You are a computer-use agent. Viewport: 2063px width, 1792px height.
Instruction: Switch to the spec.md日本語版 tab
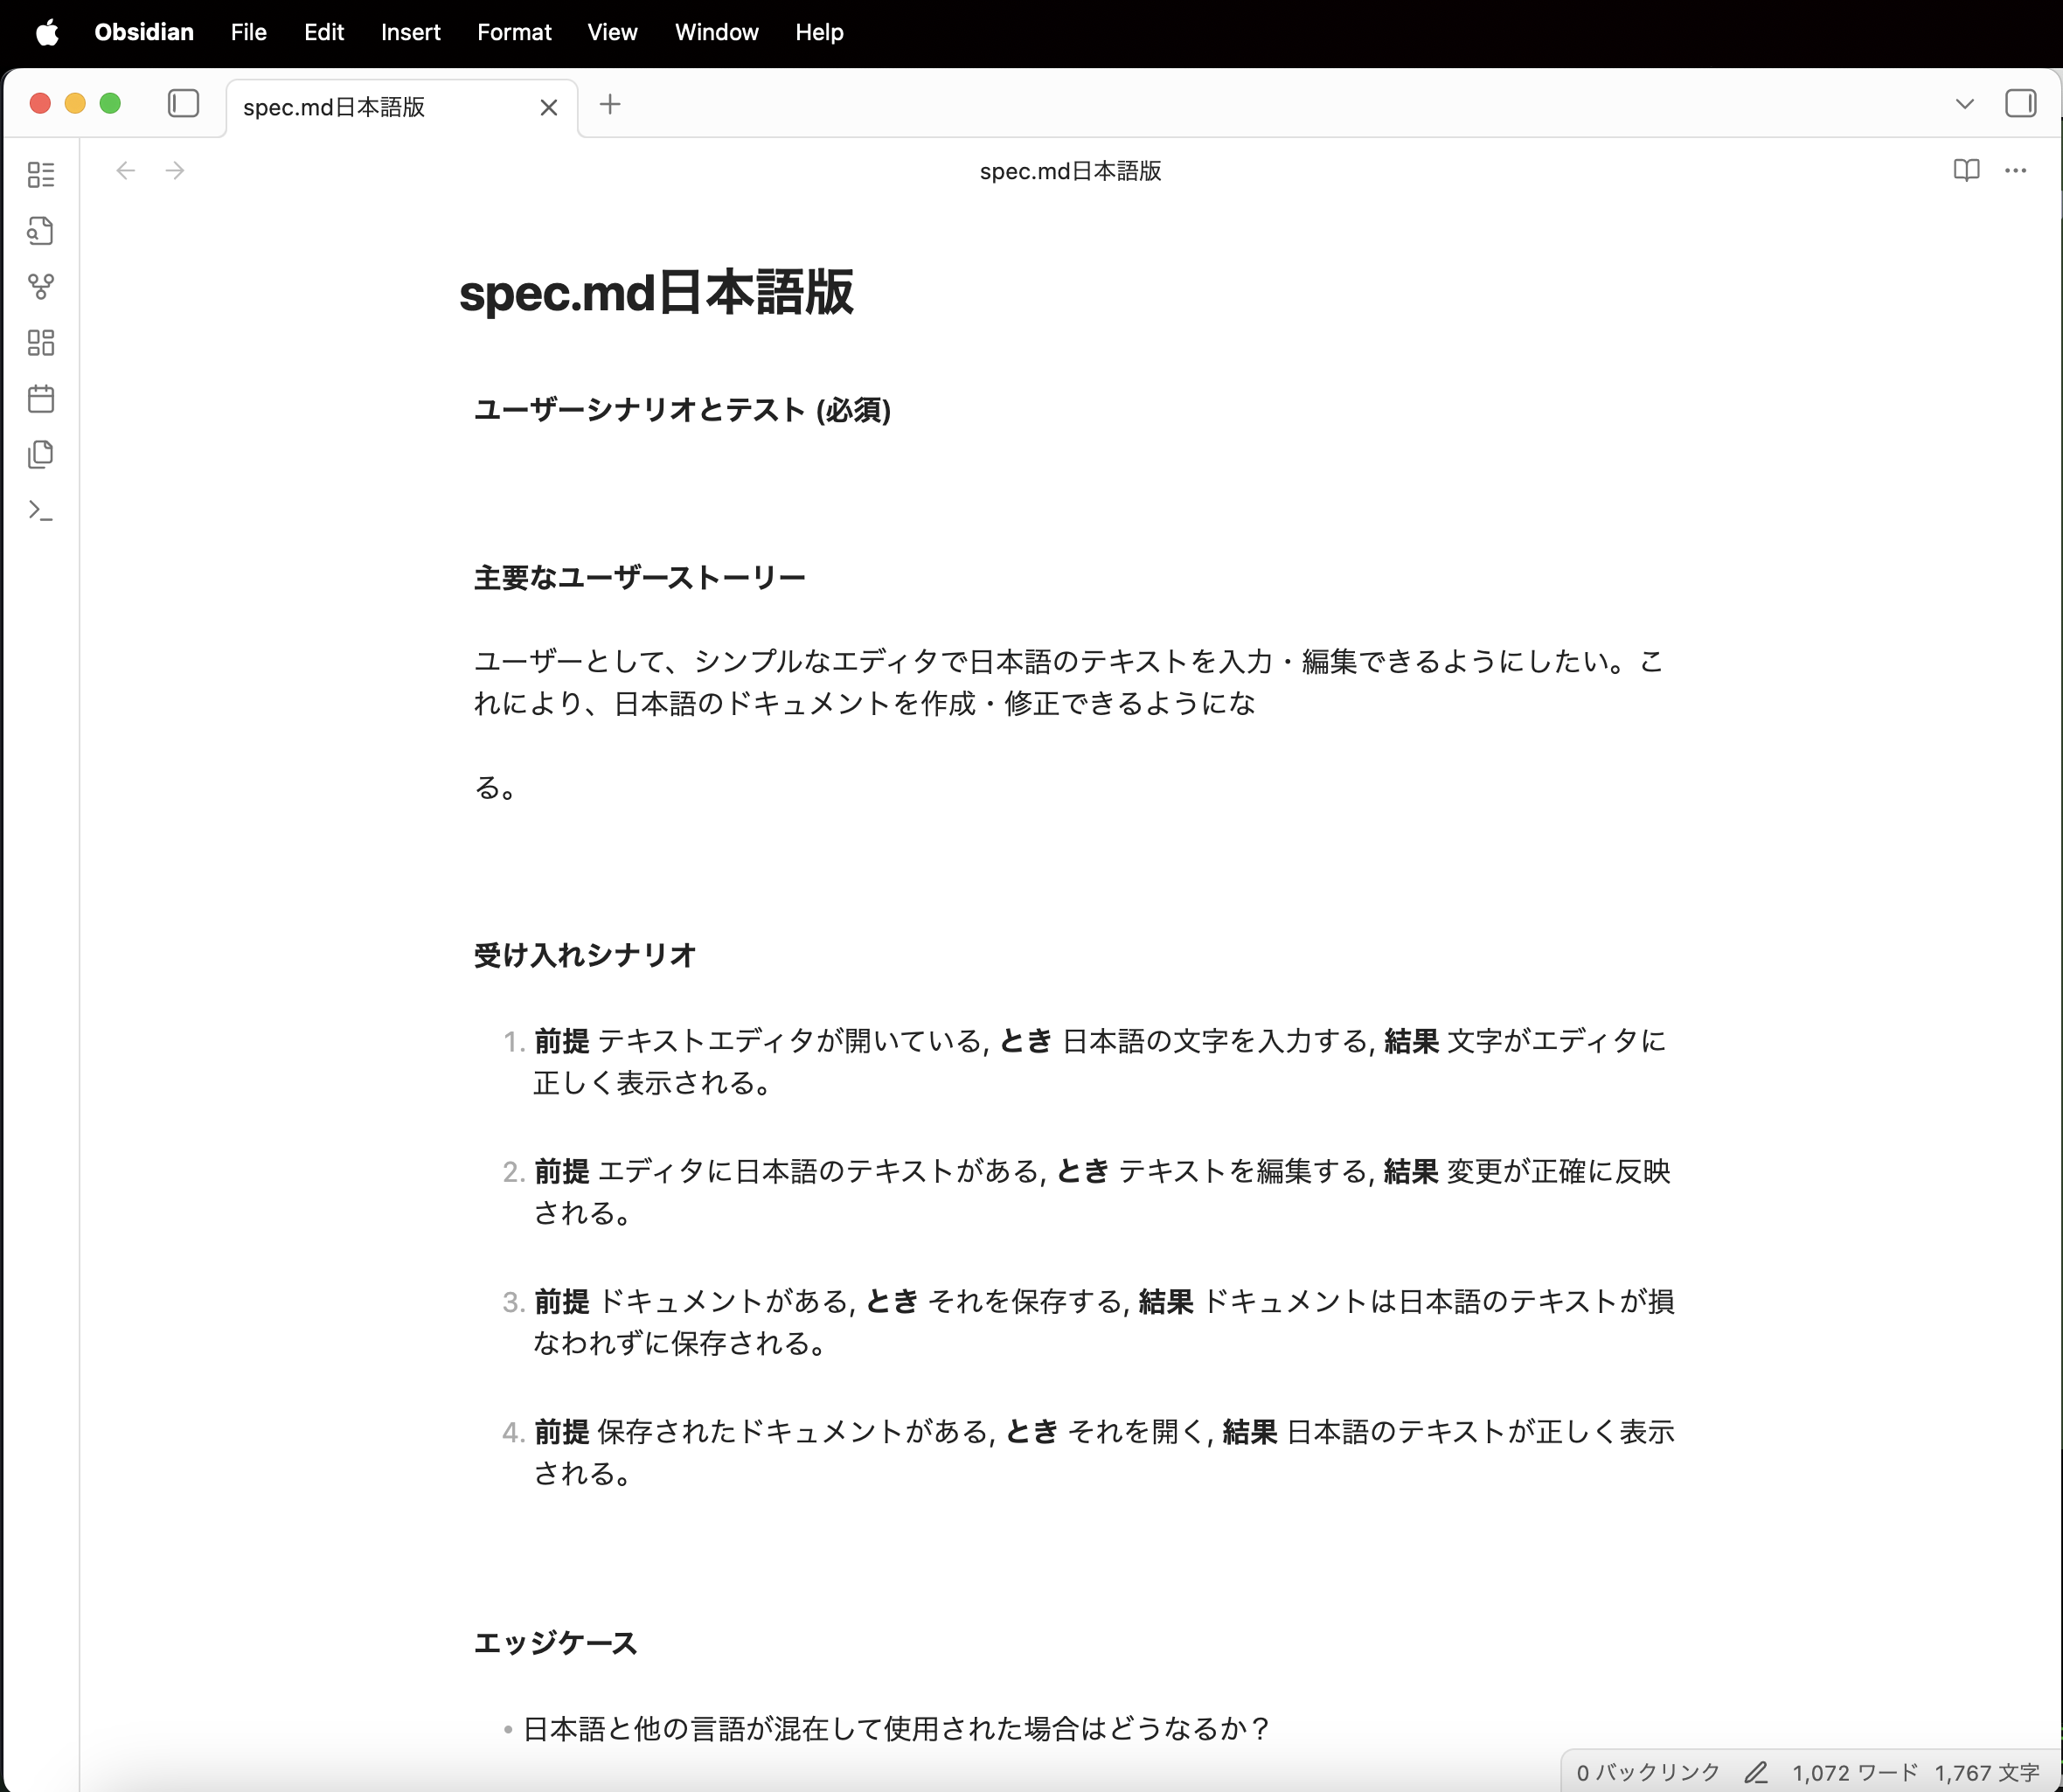pyautogui.click(x=334, y=107)
